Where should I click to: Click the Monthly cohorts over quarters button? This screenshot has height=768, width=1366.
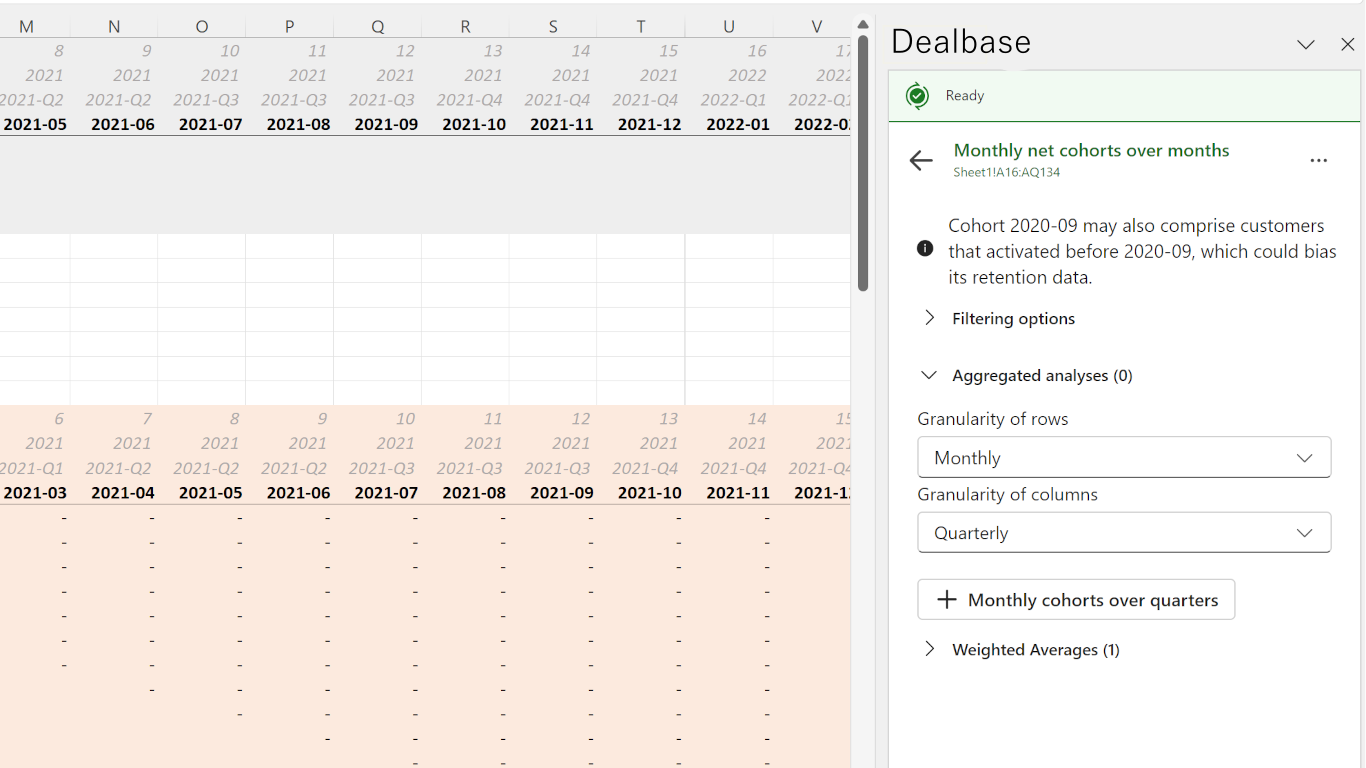(x=1076, y=600)
